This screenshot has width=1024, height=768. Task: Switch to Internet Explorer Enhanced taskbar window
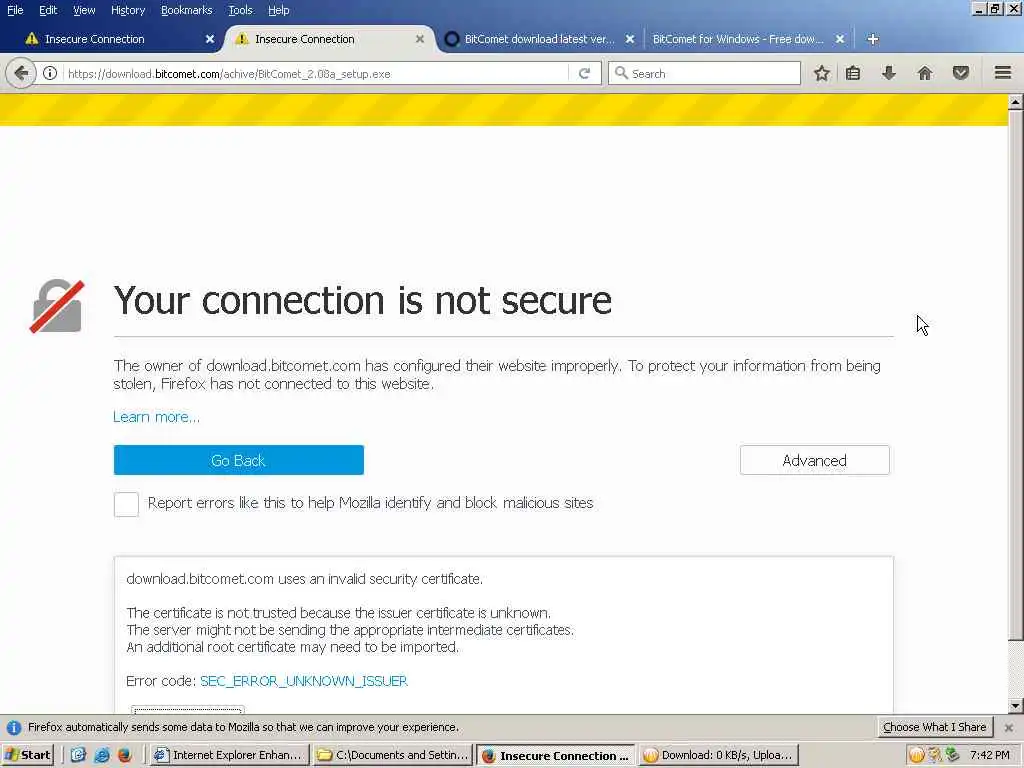[229, 755]
